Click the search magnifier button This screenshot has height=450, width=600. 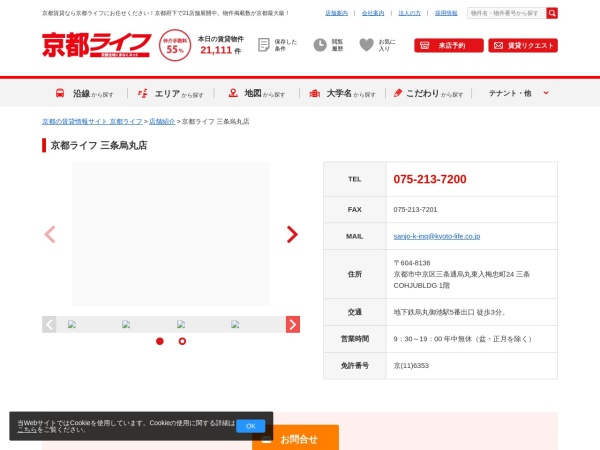tap(552, 13)
